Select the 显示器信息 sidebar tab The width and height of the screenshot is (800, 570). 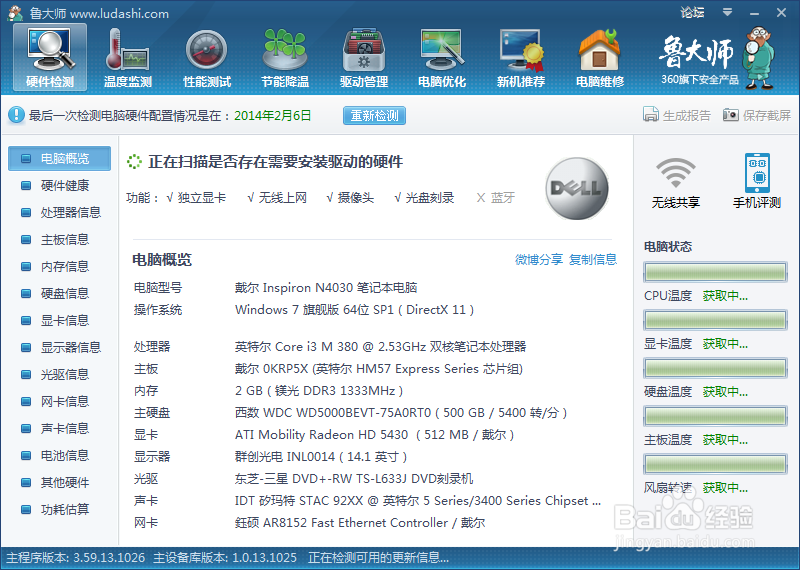click(x=60, y=348)
